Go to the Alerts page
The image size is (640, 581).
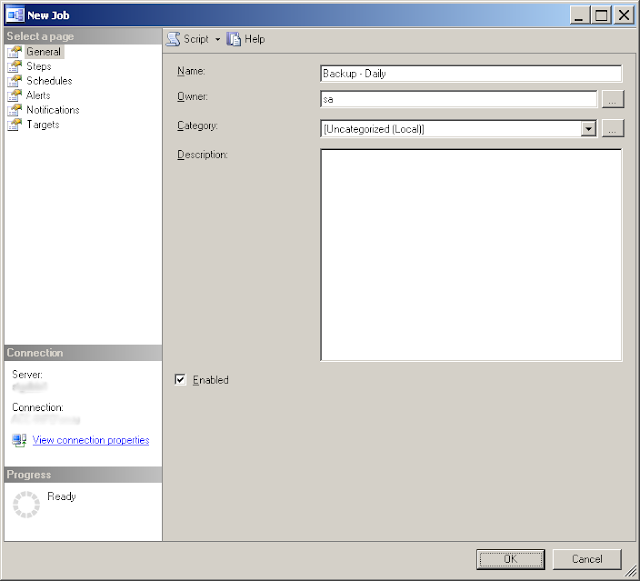38,95
